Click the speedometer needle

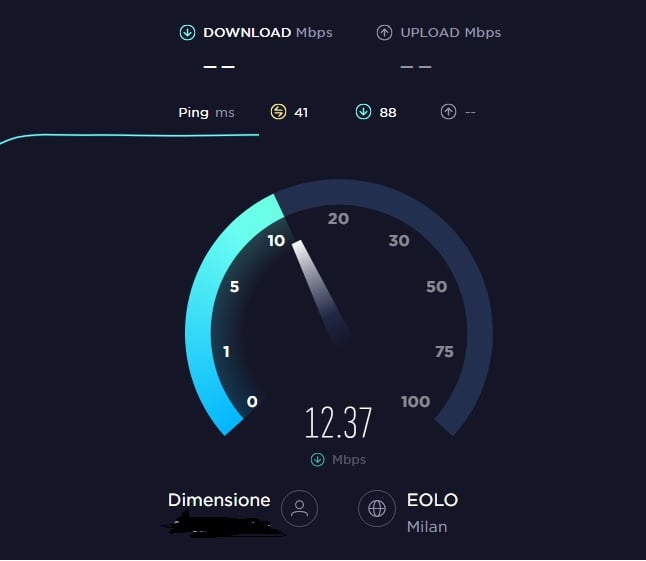(320, 290)
